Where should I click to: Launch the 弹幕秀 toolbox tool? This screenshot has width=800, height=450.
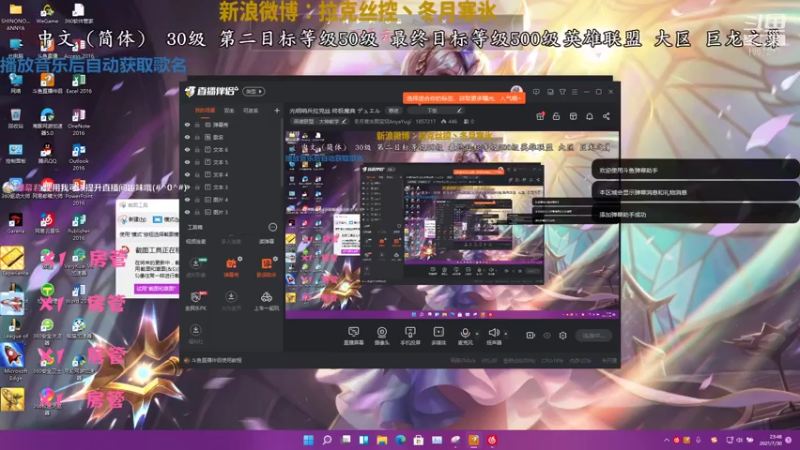point(231,267)
